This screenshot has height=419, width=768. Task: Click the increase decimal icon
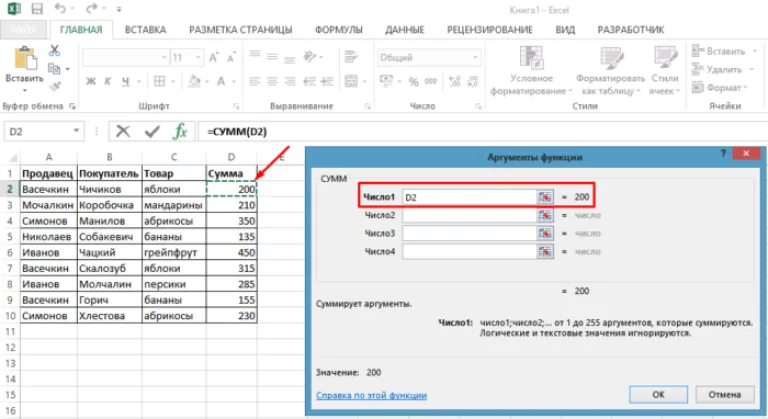coord(455,81)
